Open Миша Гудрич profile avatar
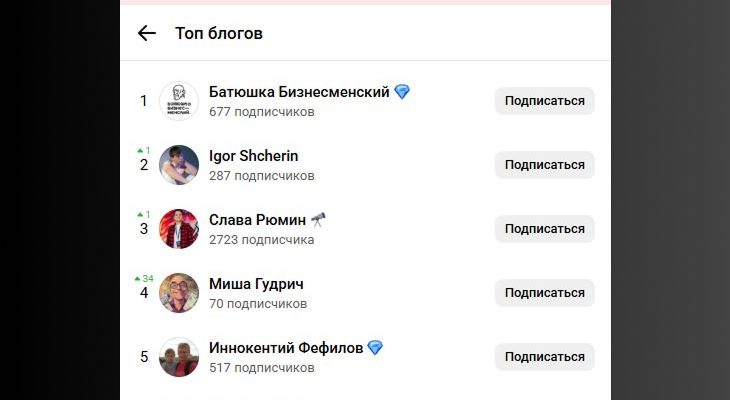This screenshot has width=730, height=400. click(179, 293)
